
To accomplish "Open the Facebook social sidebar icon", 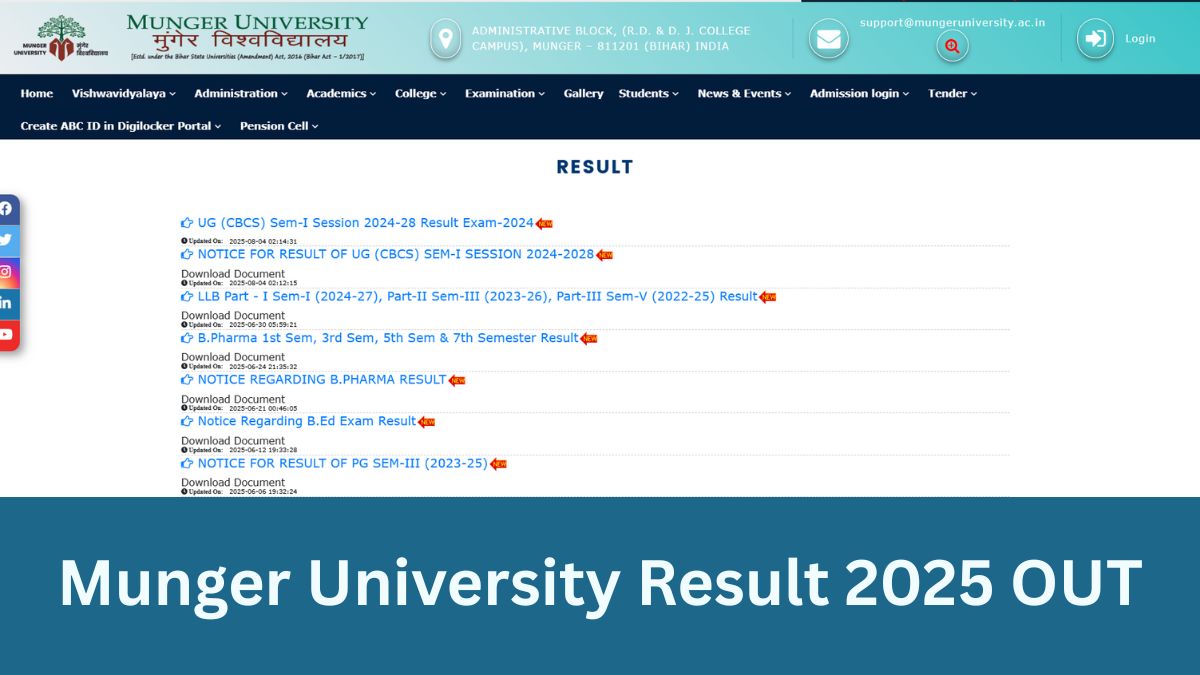I will pyautogui.click(x=7, y=209).
